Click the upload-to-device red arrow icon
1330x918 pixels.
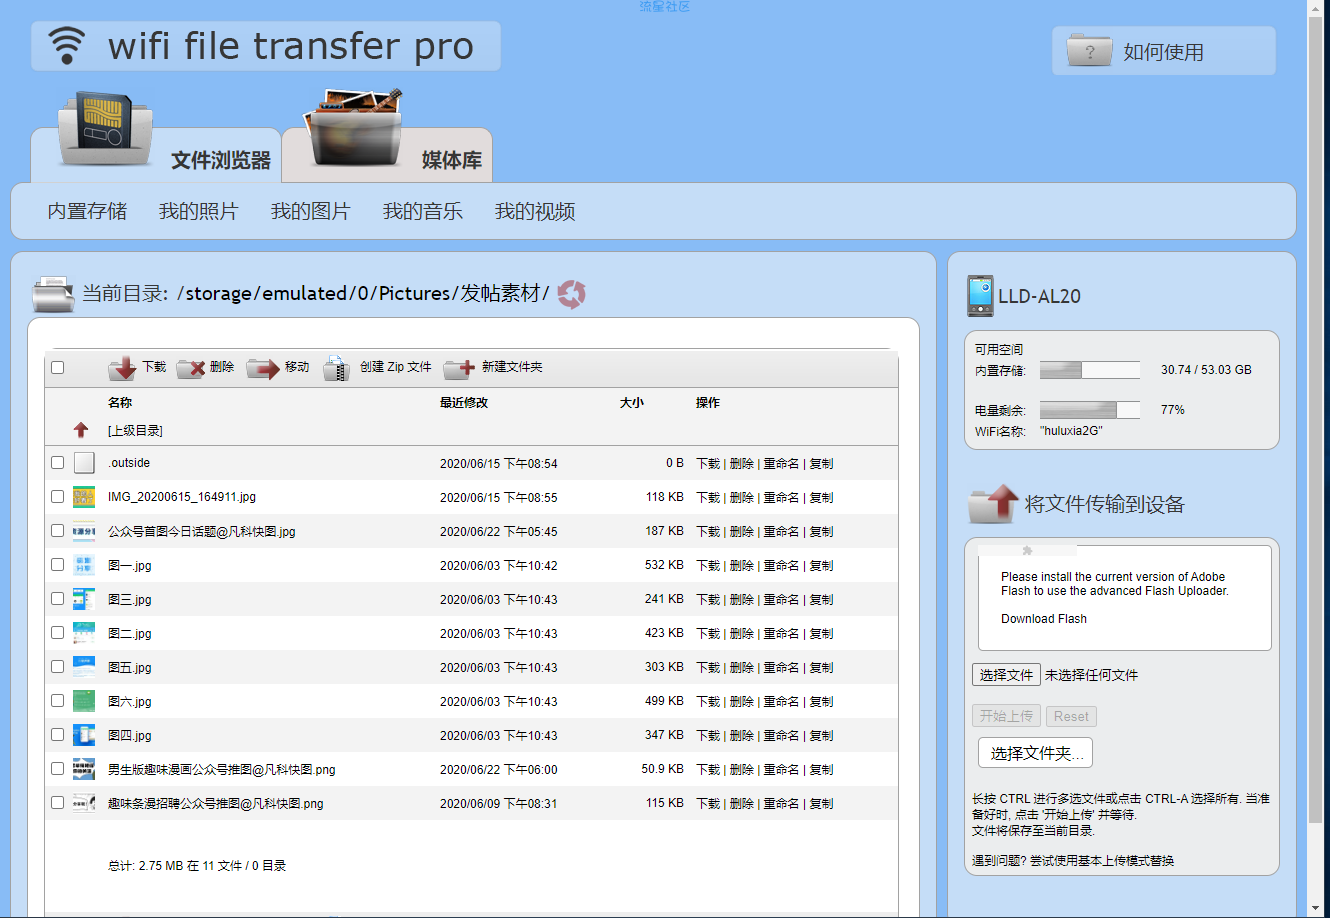pyautogui.click(x=993, y=504)
